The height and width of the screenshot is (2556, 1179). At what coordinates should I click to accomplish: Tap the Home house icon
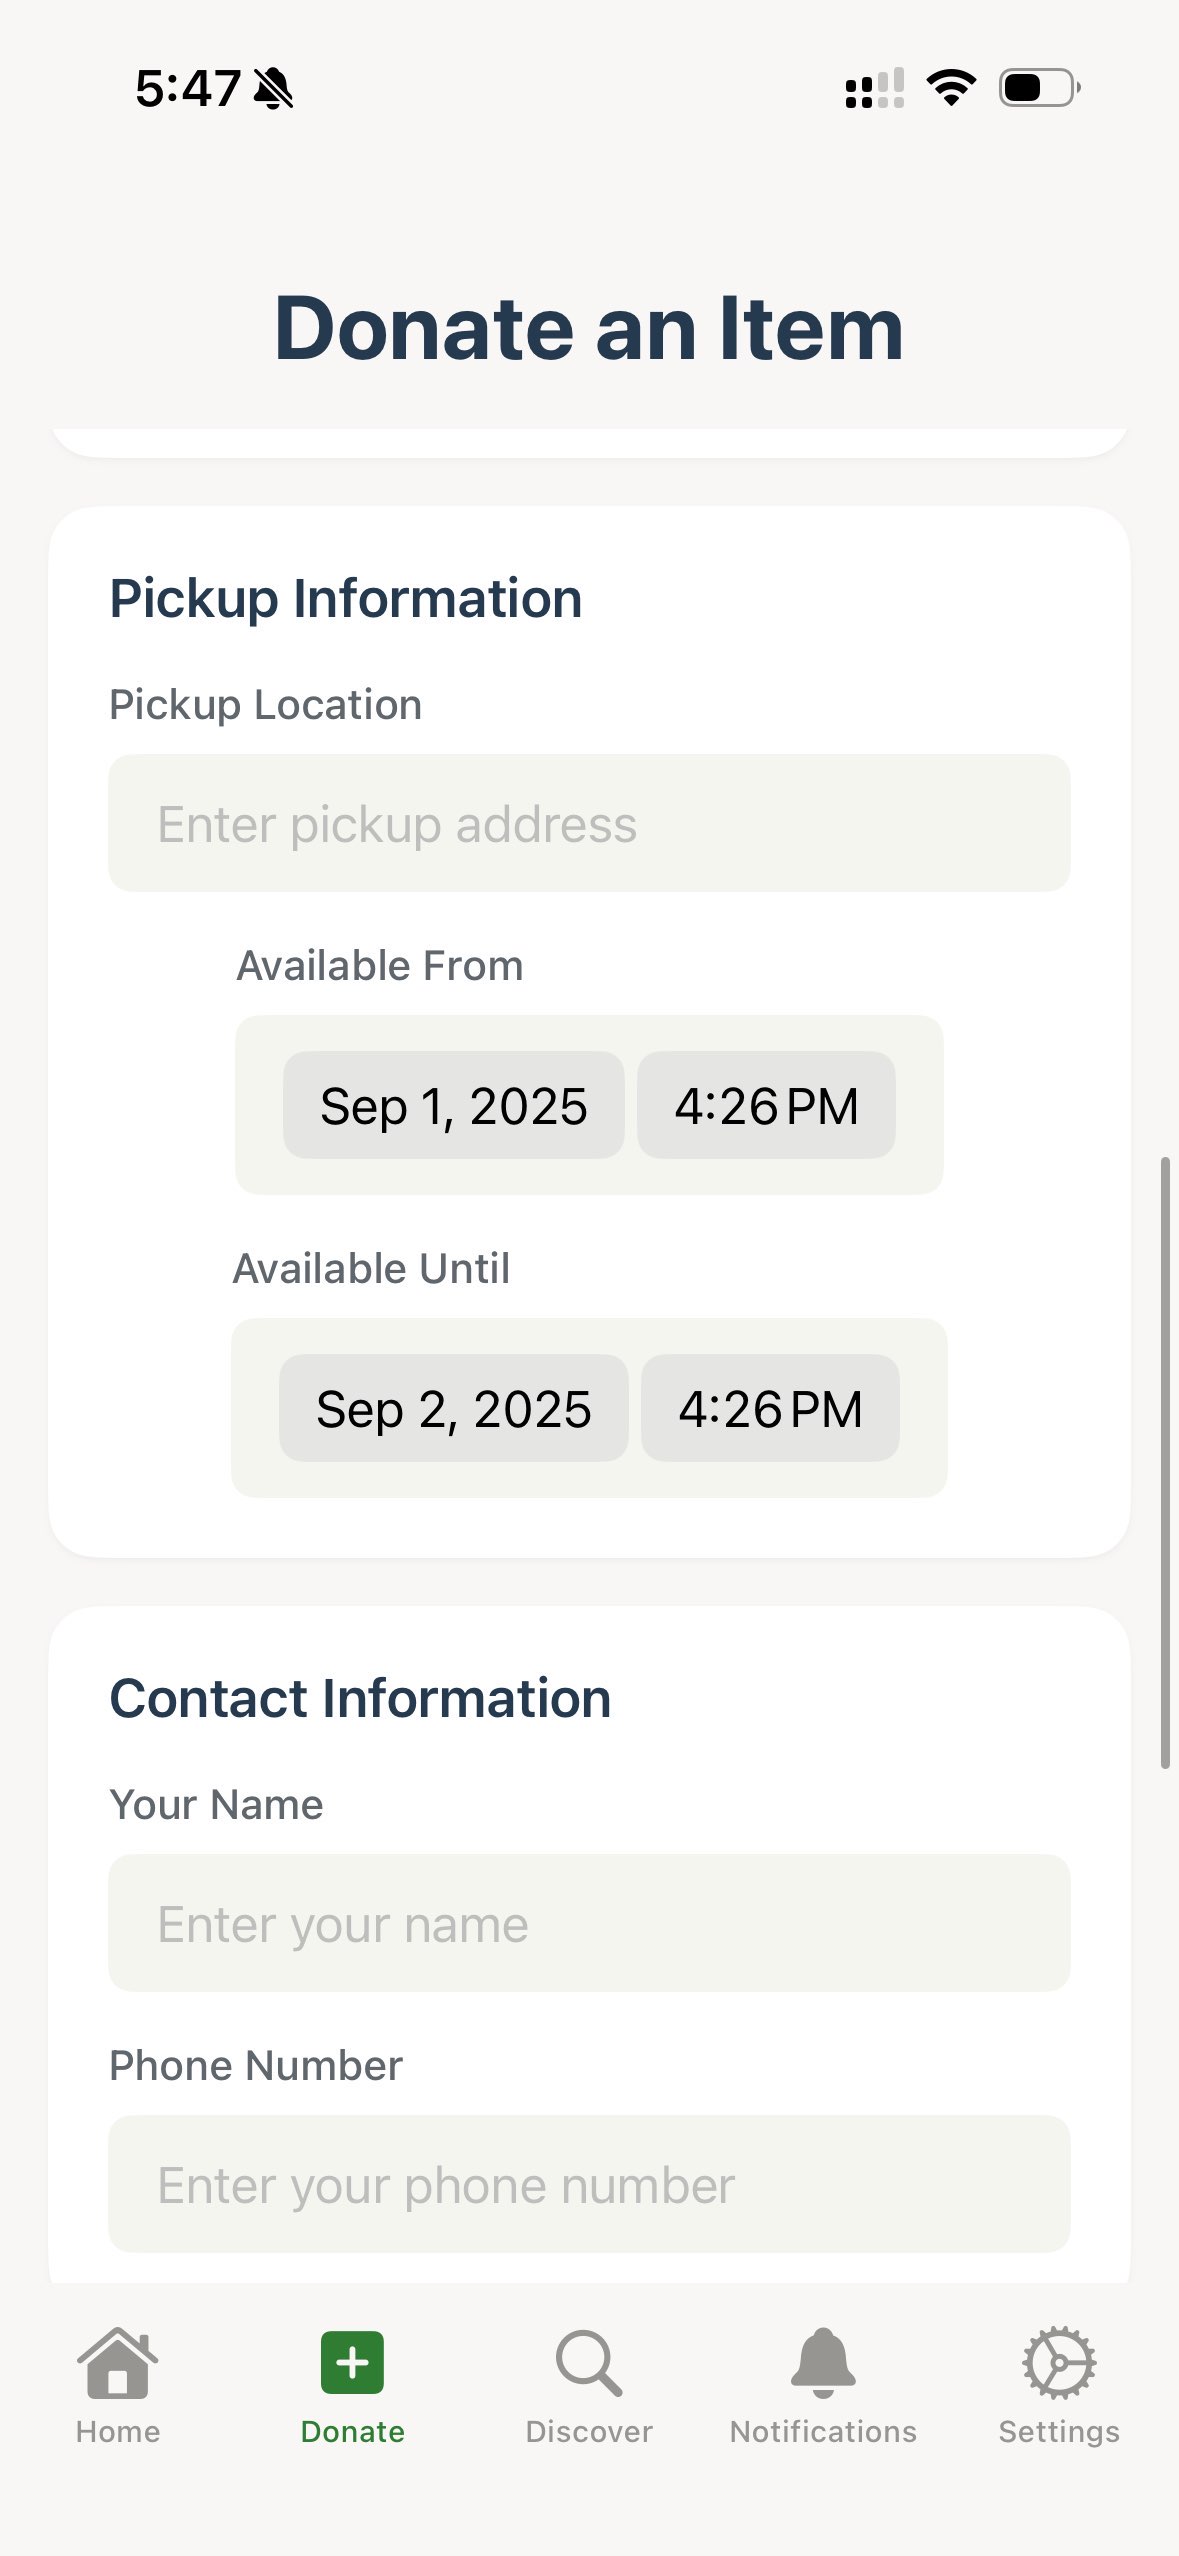pos(118,2362)
